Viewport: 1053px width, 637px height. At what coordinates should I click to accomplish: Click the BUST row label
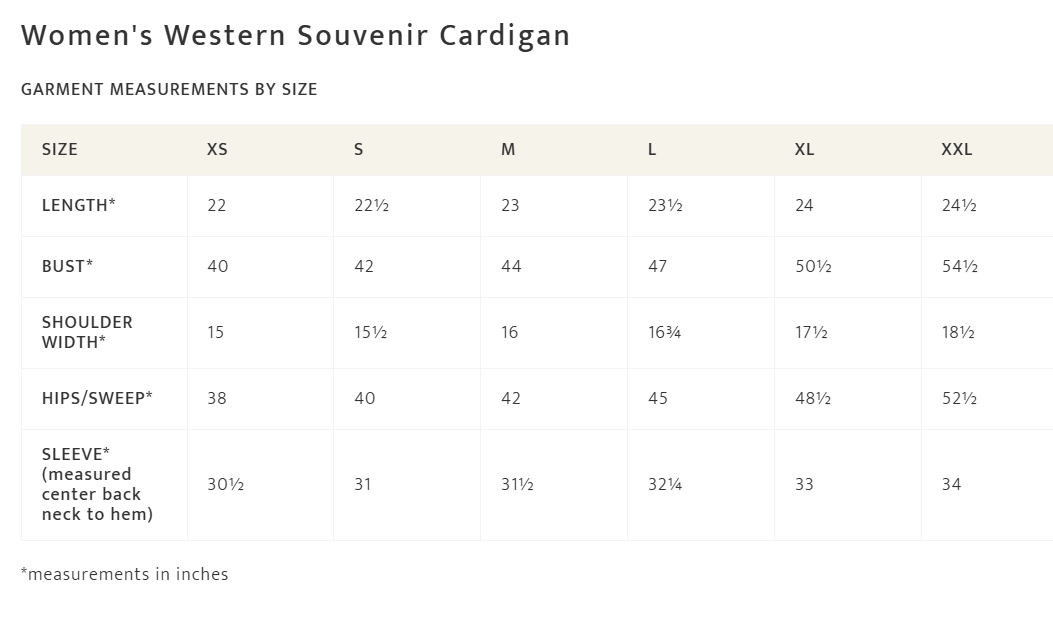coord(67,266)
